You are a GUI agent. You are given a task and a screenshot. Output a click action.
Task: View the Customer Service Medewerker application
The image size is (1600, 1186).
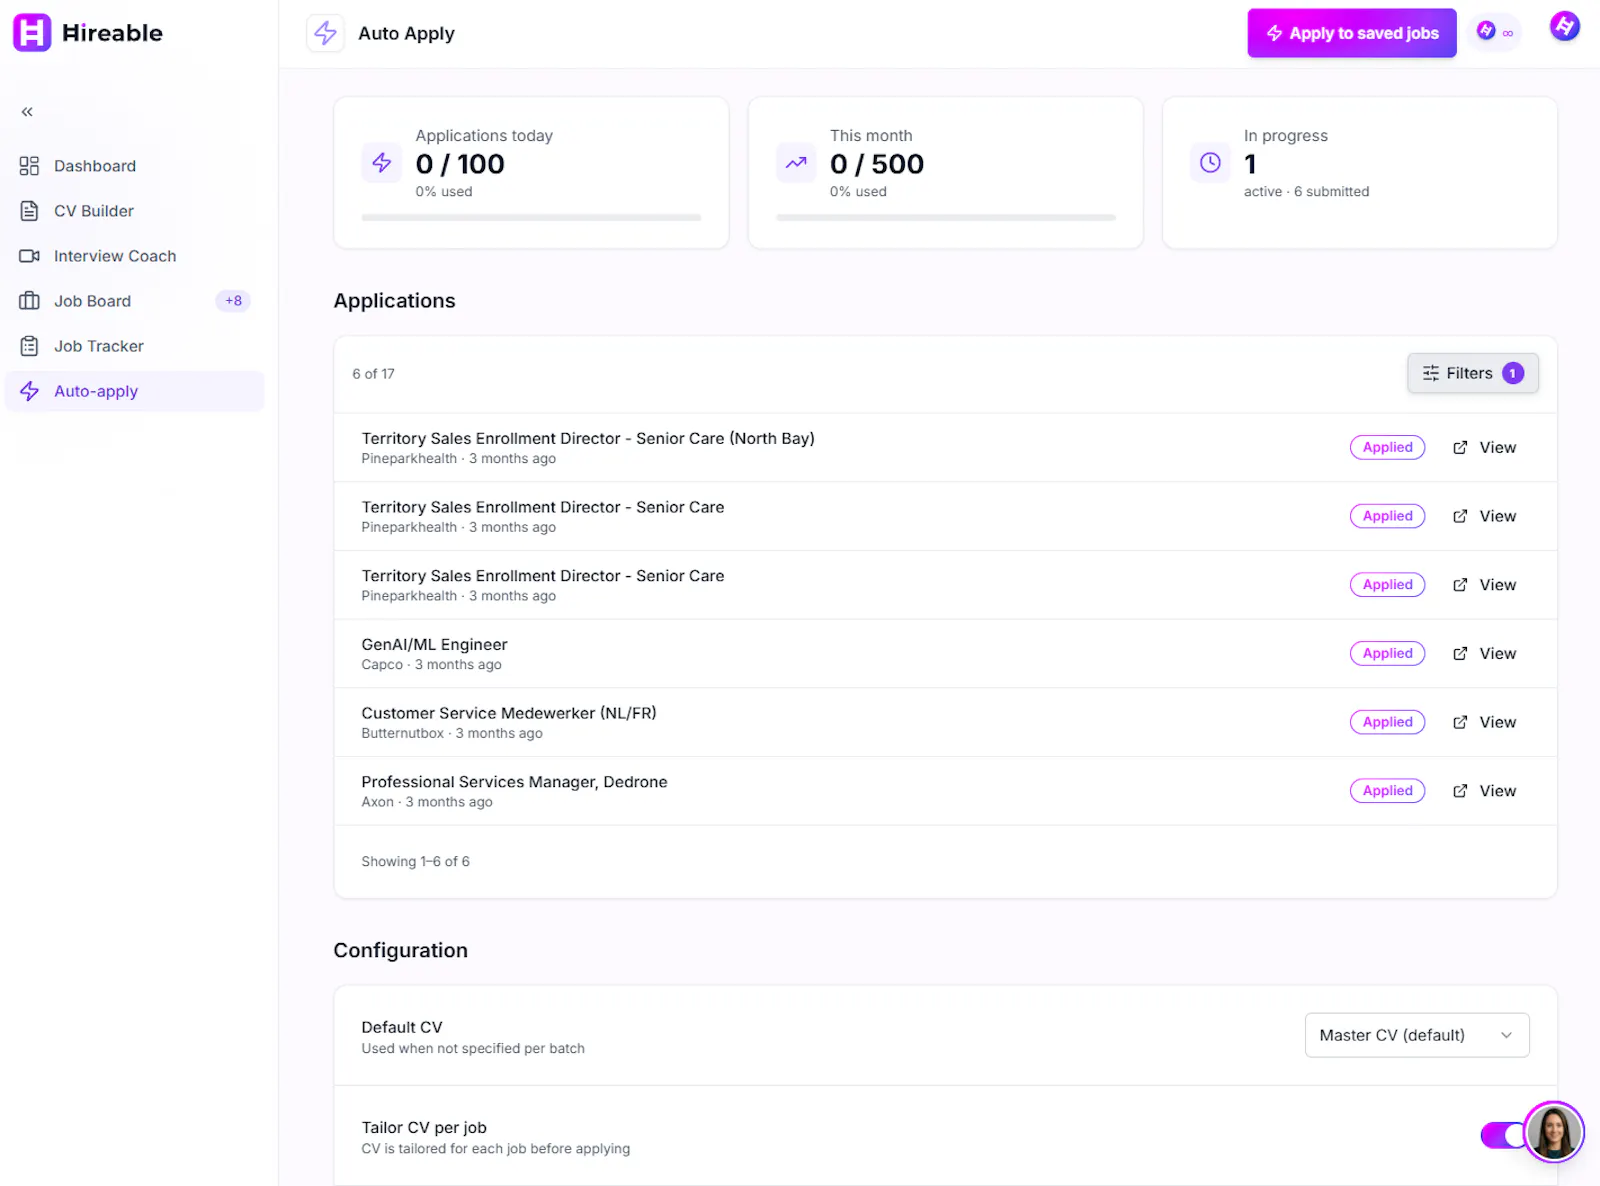[1485, 722]
